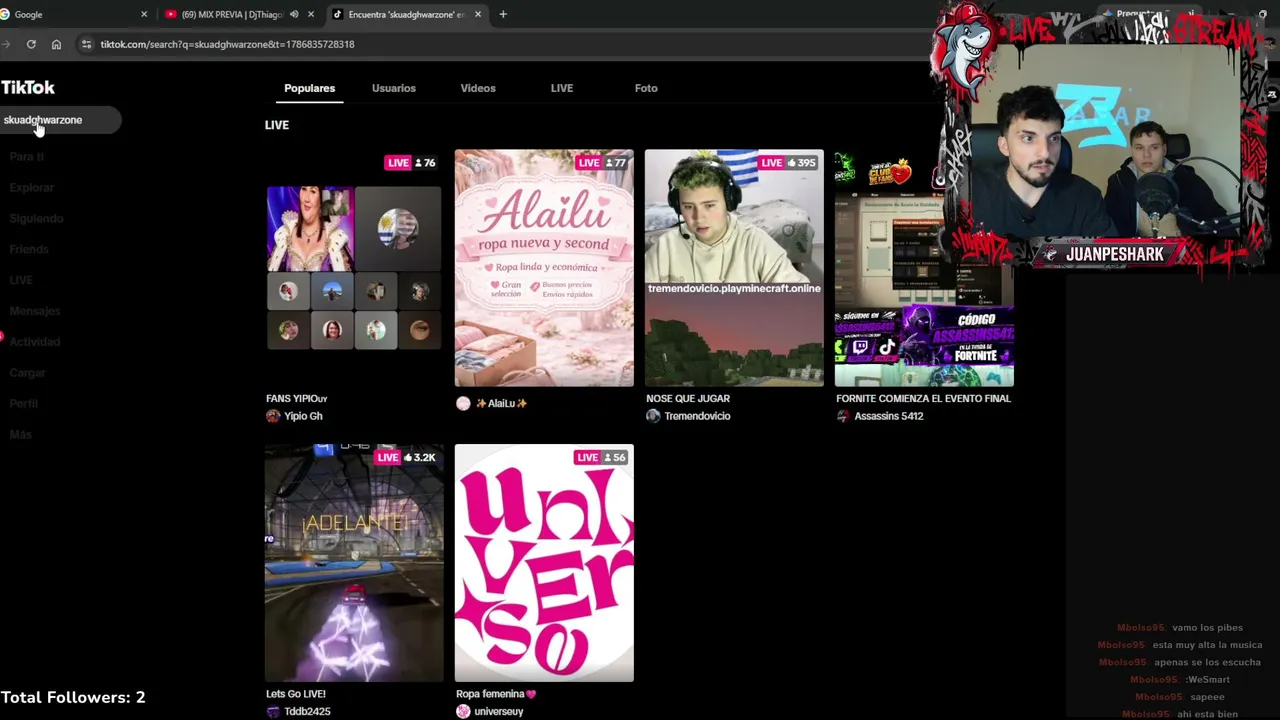The image size is (1280, 720).
Task: Click the LIVE badge showing 3.2K likes
Action: click(x=406, y=458)
